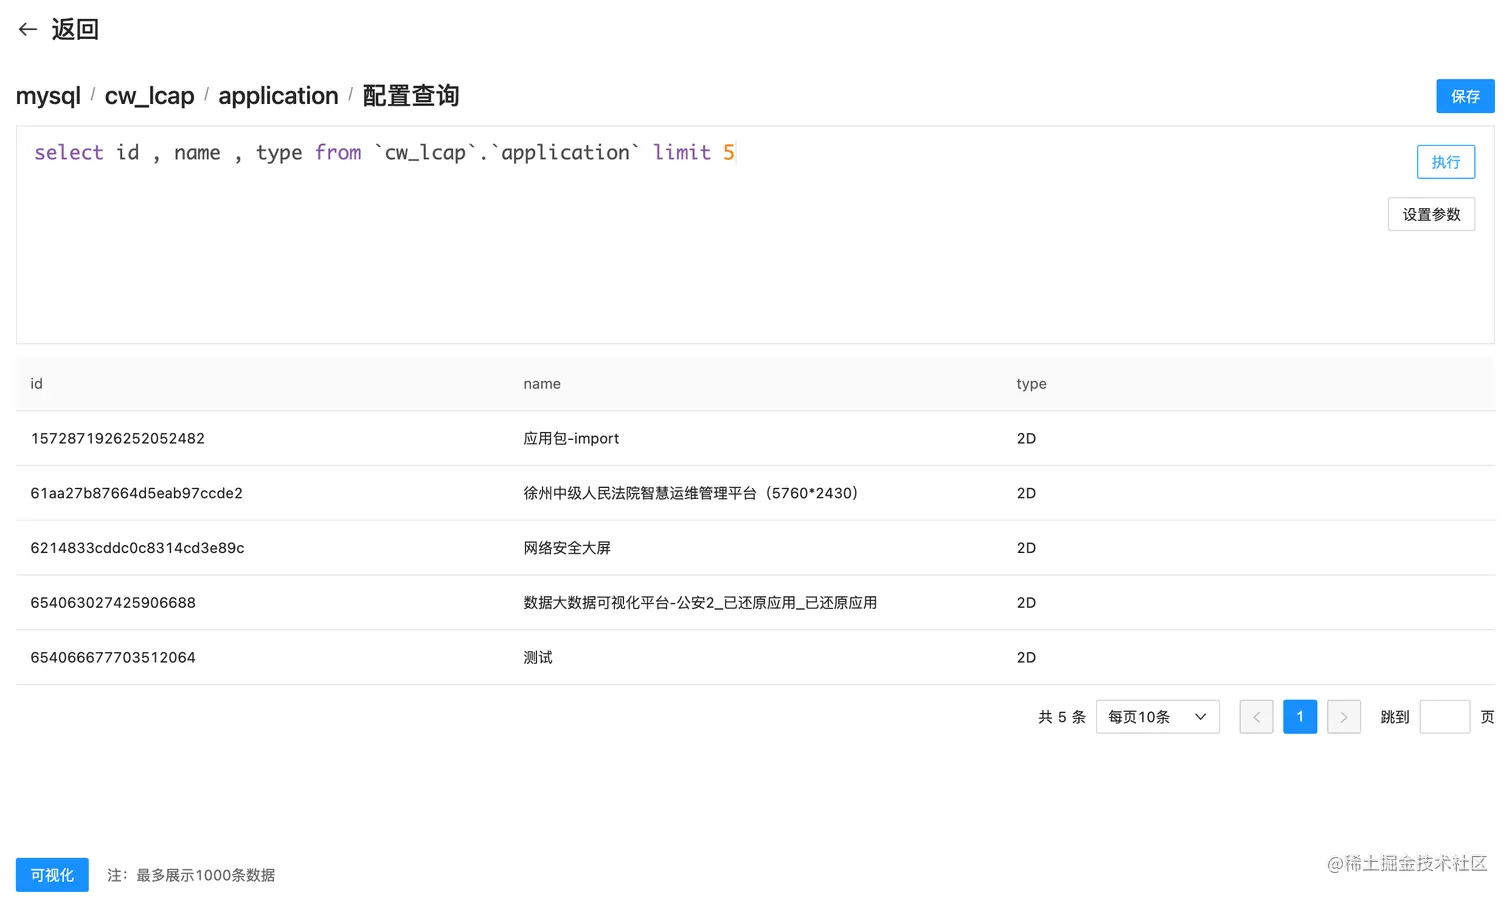Run the query with 执行 button
This screenshot has width=1512, height=898.
click(1445, 162)
